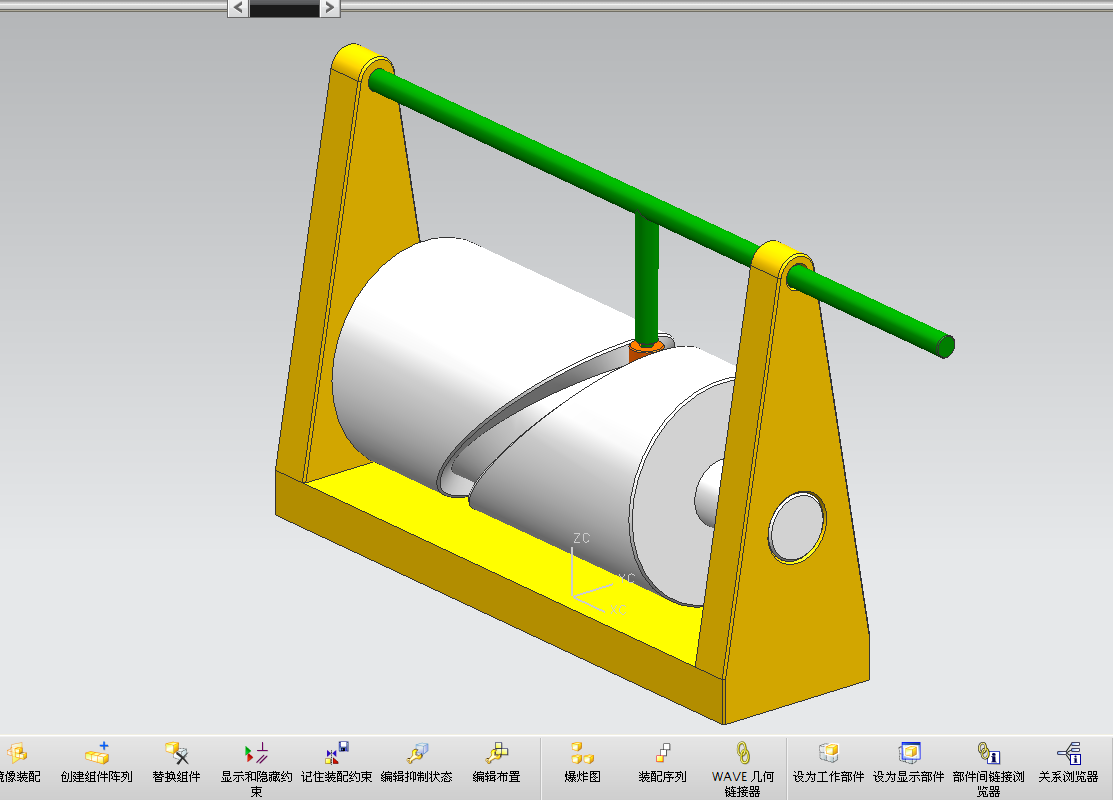The image size is (1113, 800).
Task: Open the 关系浏览器 relations browser
Action: 1068,763
